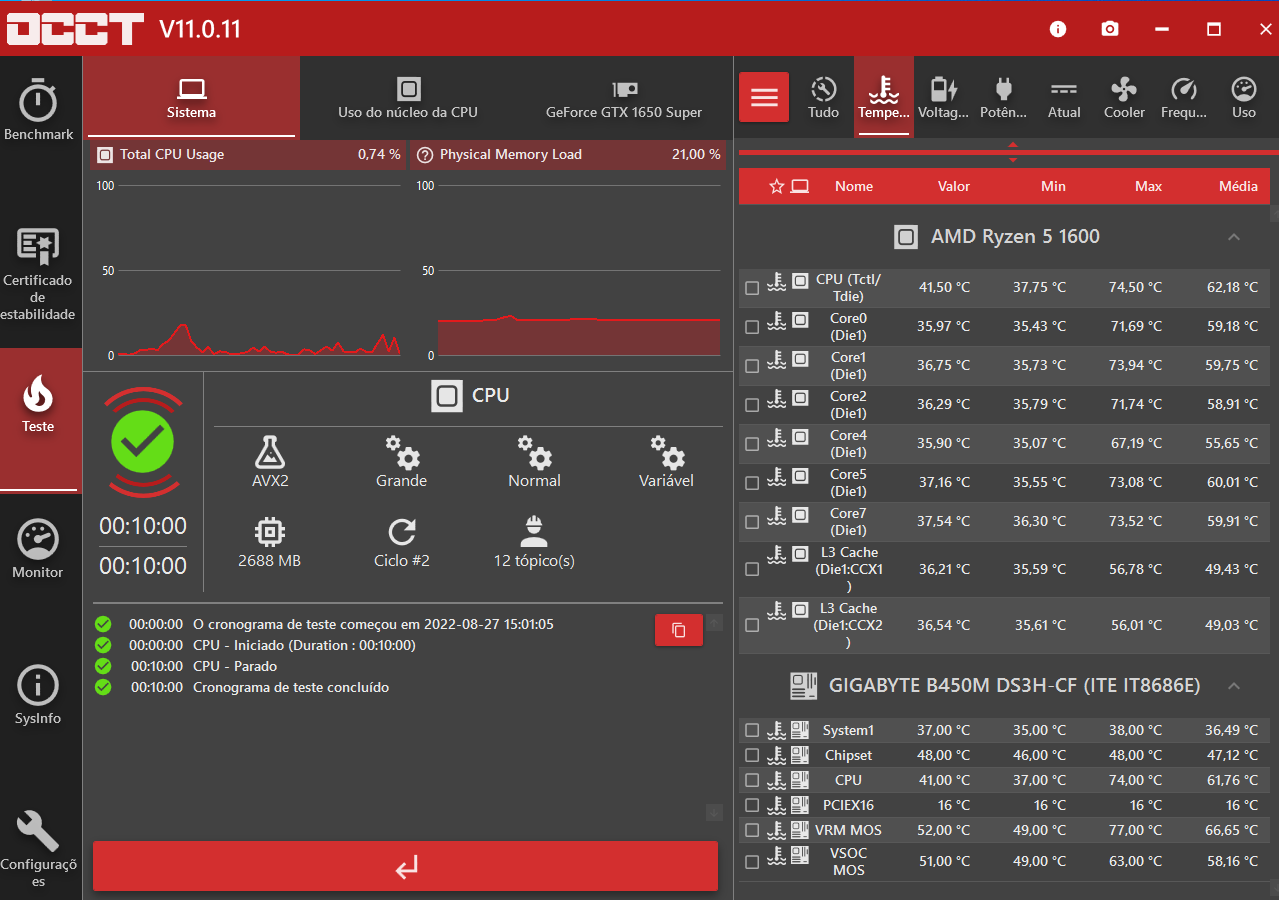Check the VRM MOS sensor checkbox

[x=752, y=831]
